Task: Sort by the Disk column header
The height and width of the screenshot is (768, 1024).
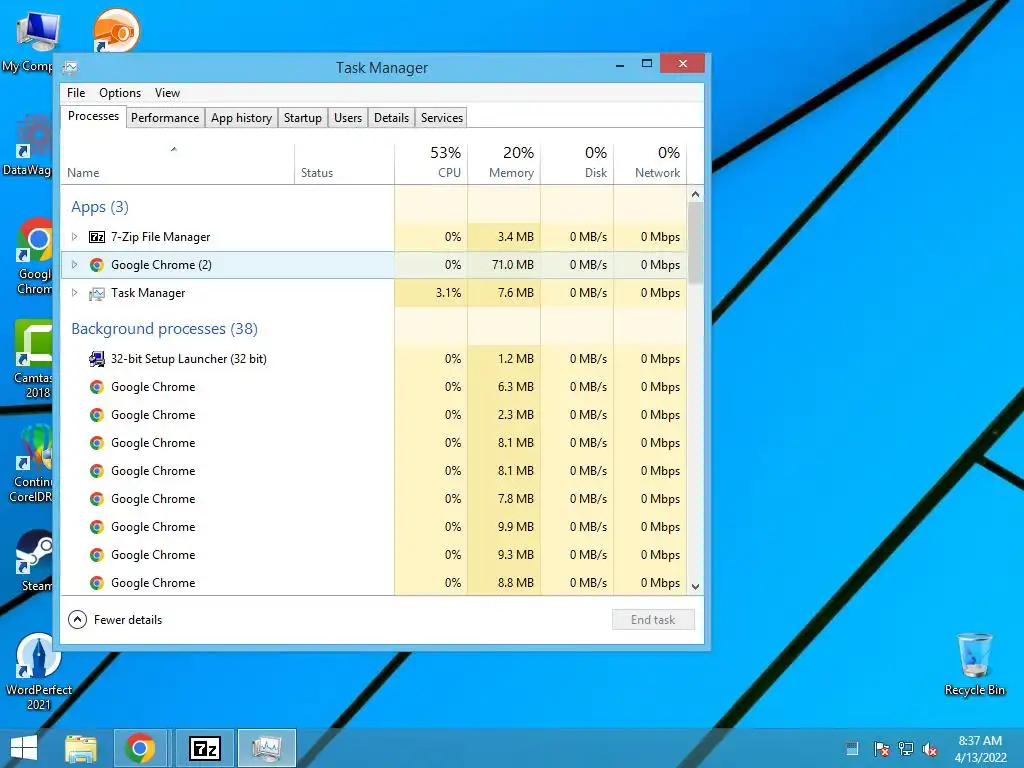Action: [577, 163]
